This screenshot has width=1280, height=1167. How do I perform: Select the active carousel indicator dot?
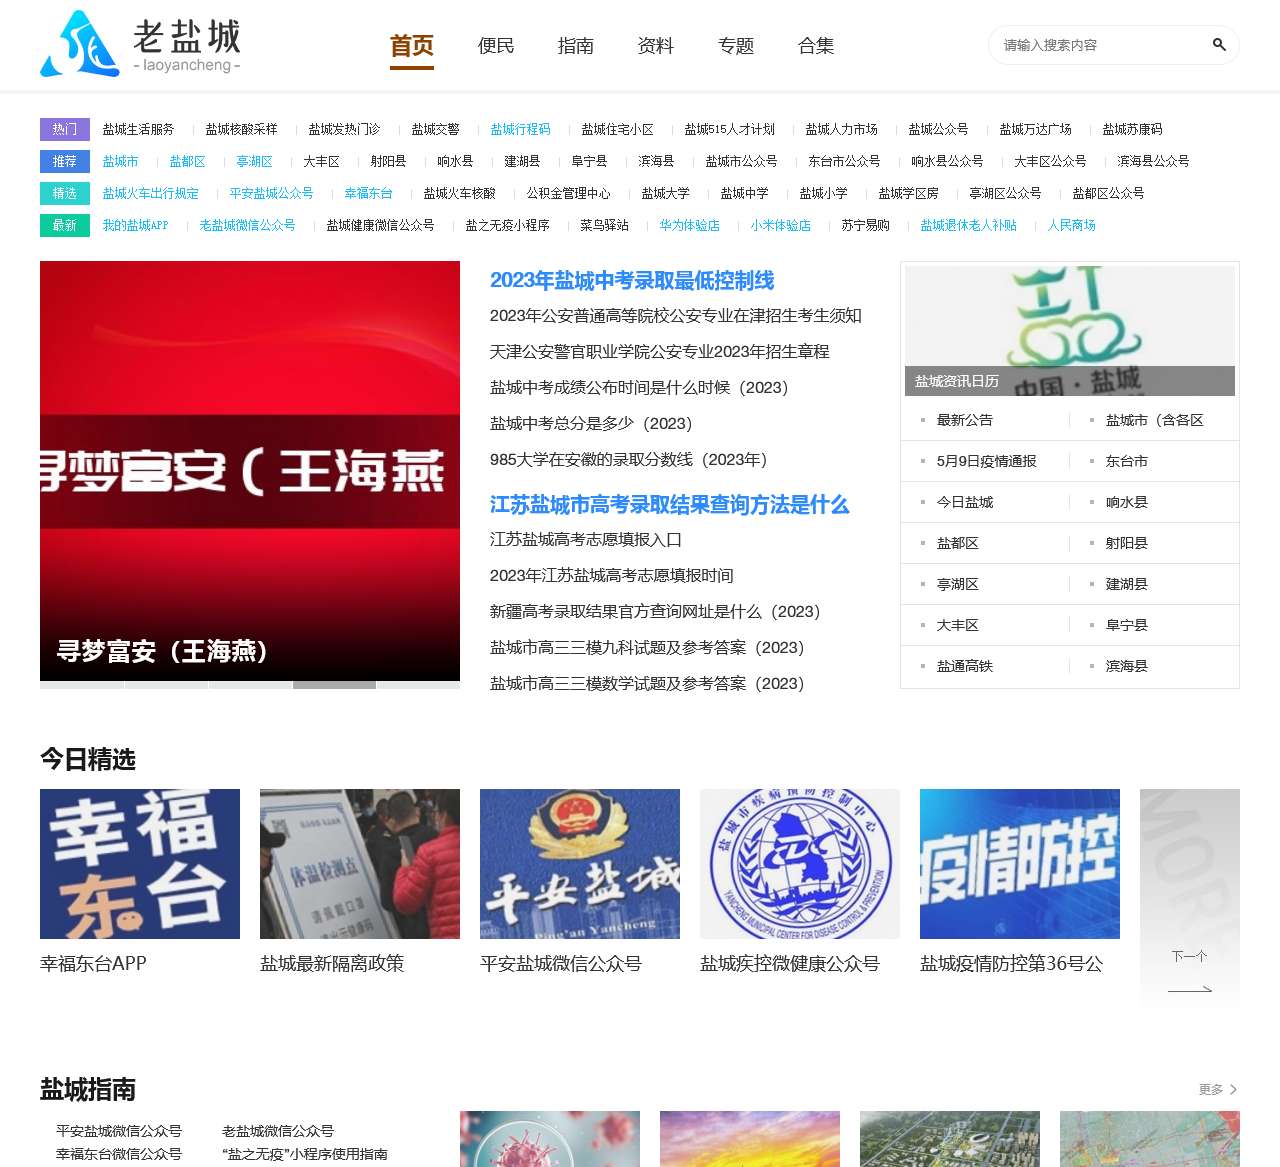[334, 686]
